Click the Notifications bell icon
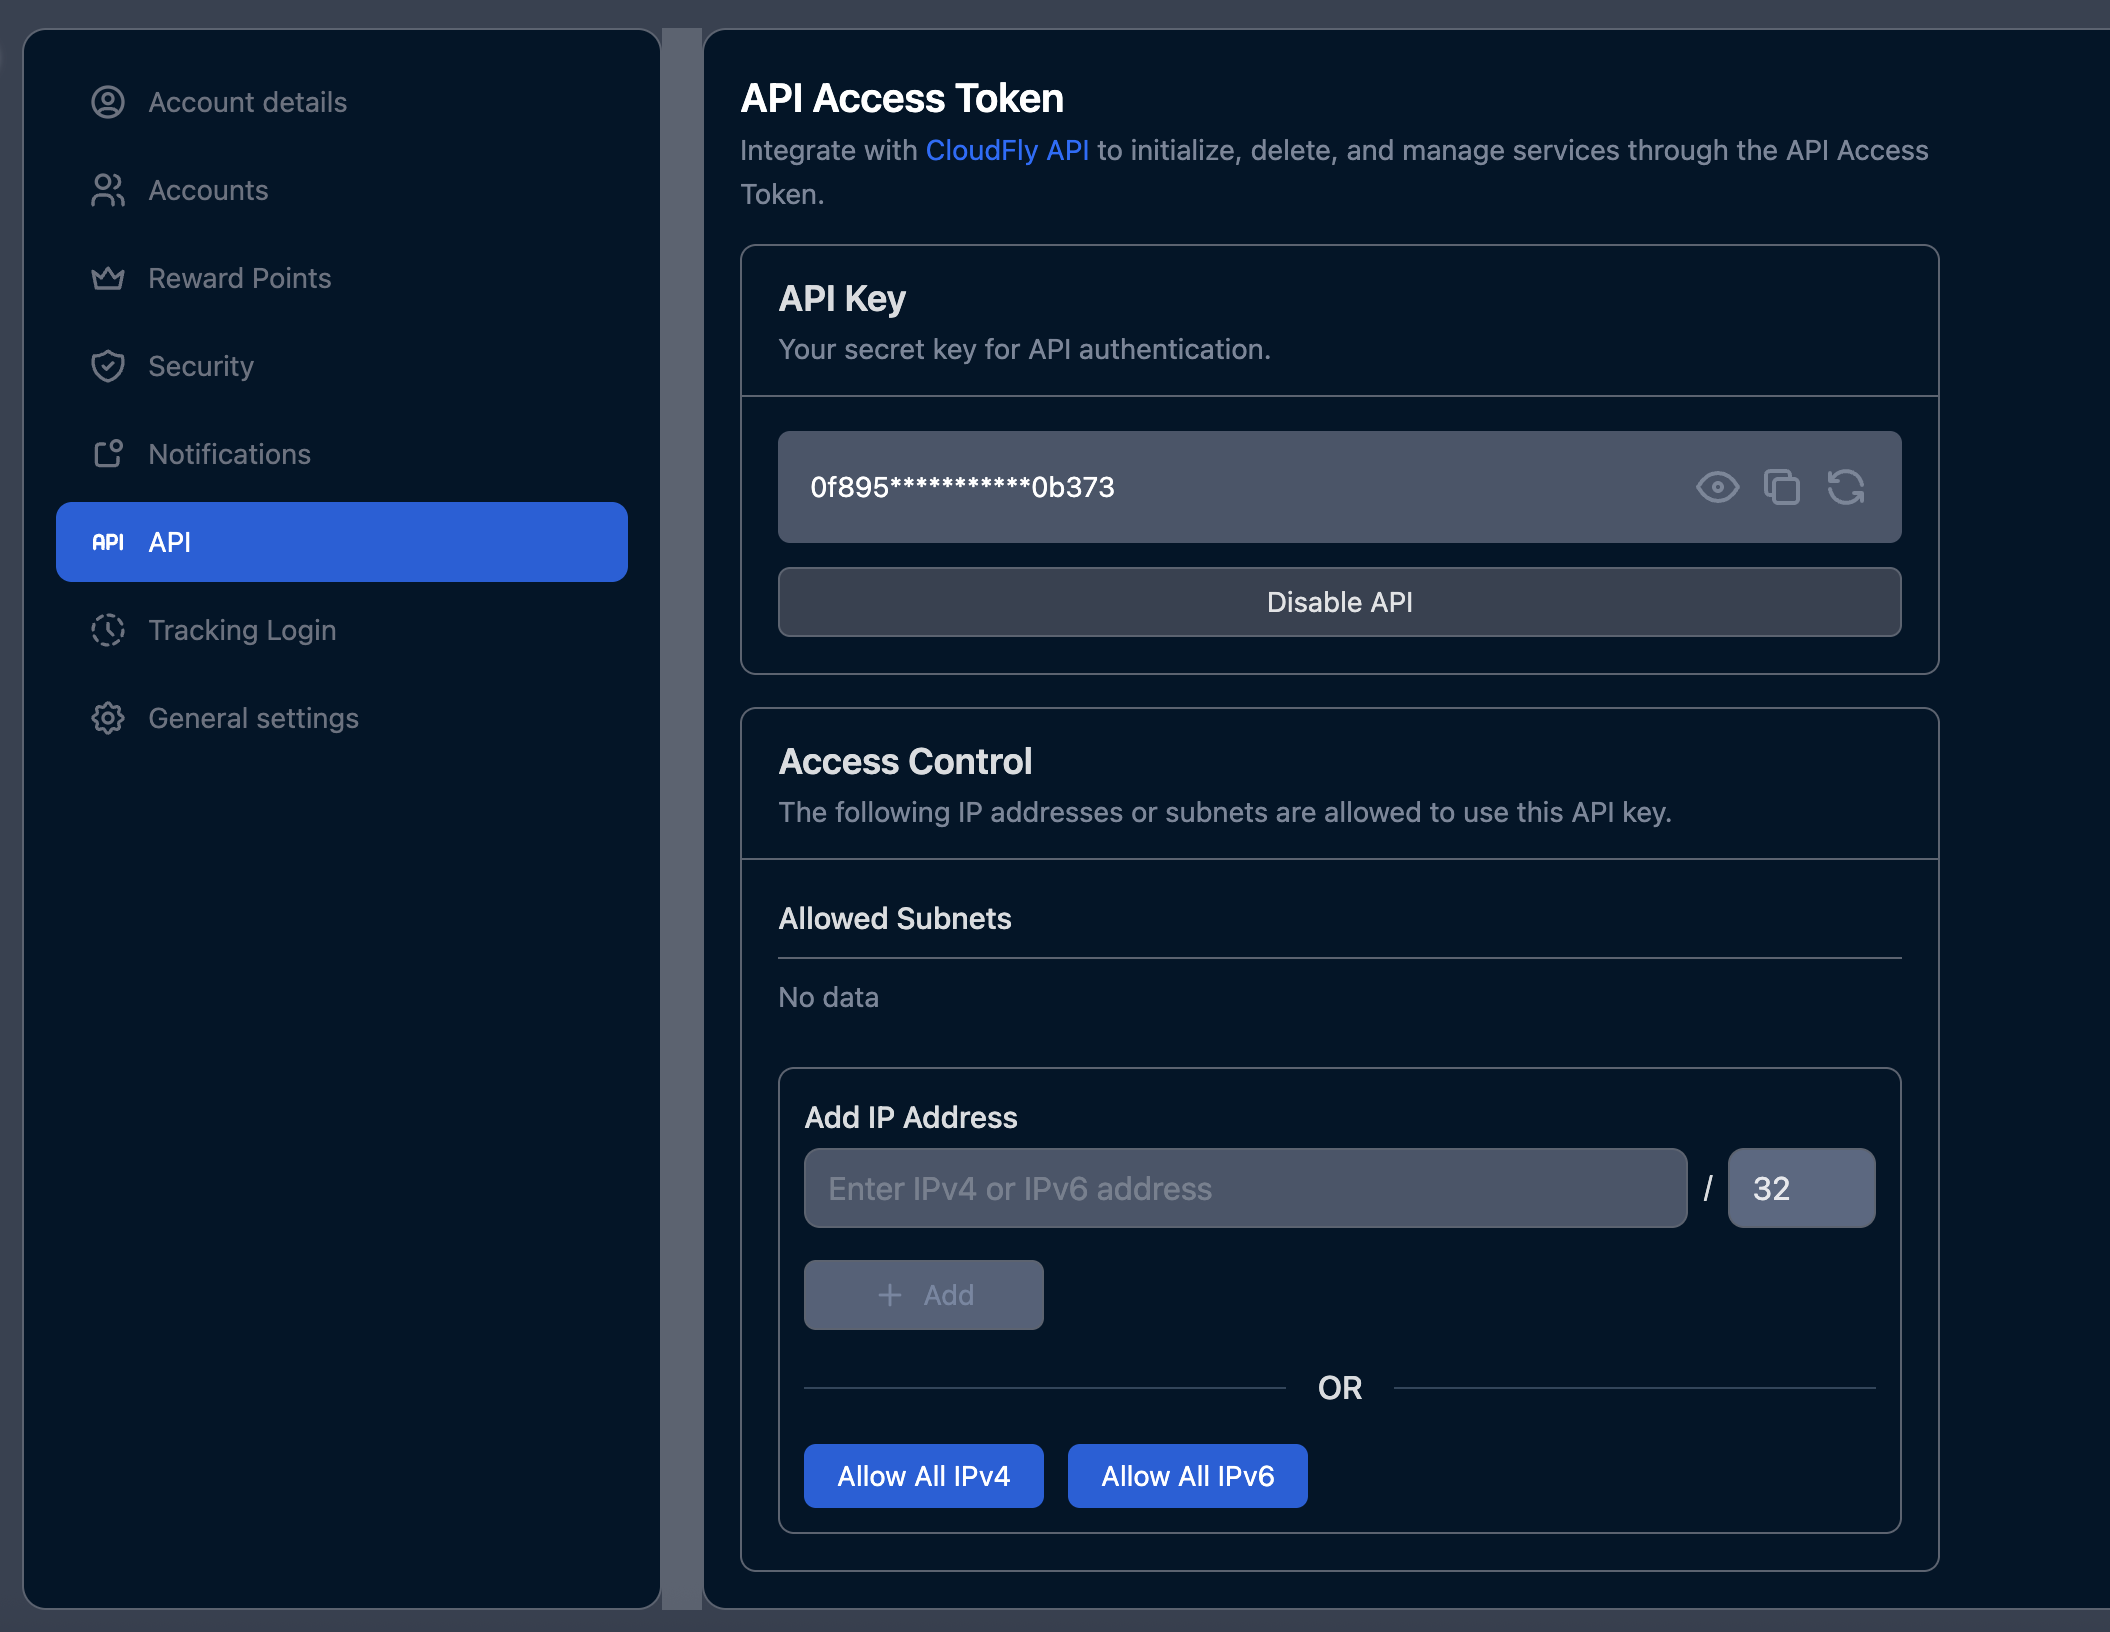The image size is (2110, 1632). (108, 454)
